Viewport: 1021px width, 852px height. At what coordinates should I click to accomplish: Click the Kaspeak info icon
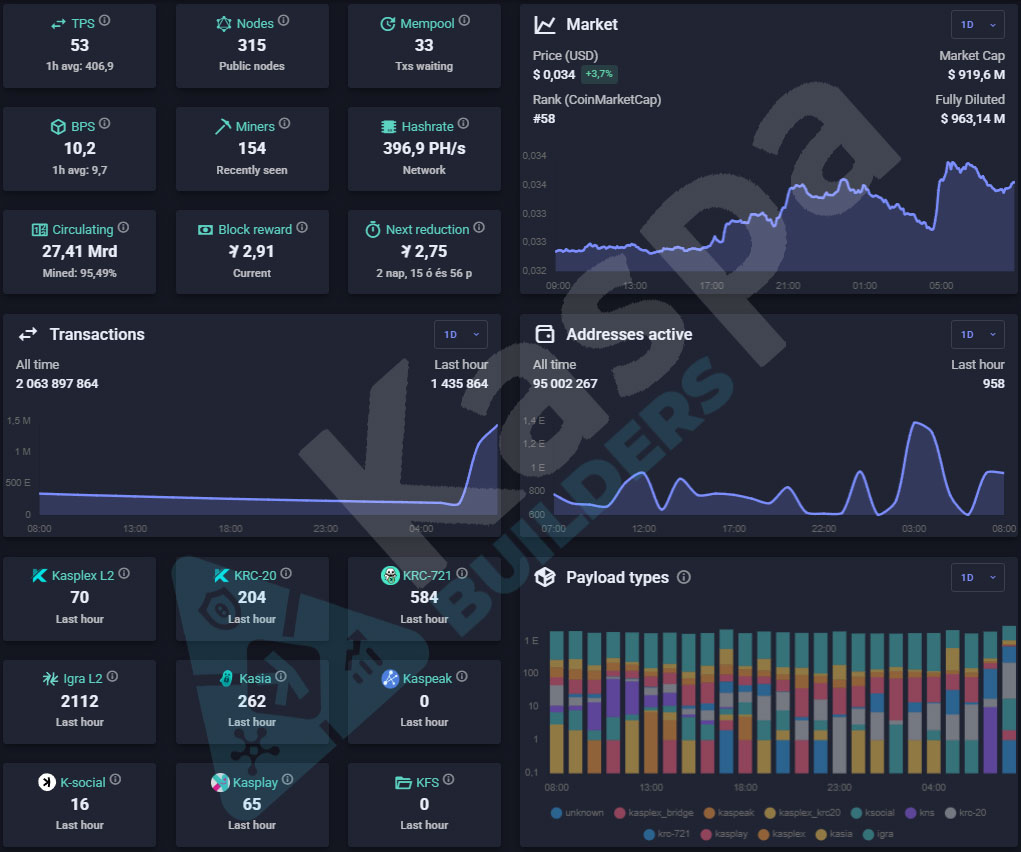click(462, 676)
